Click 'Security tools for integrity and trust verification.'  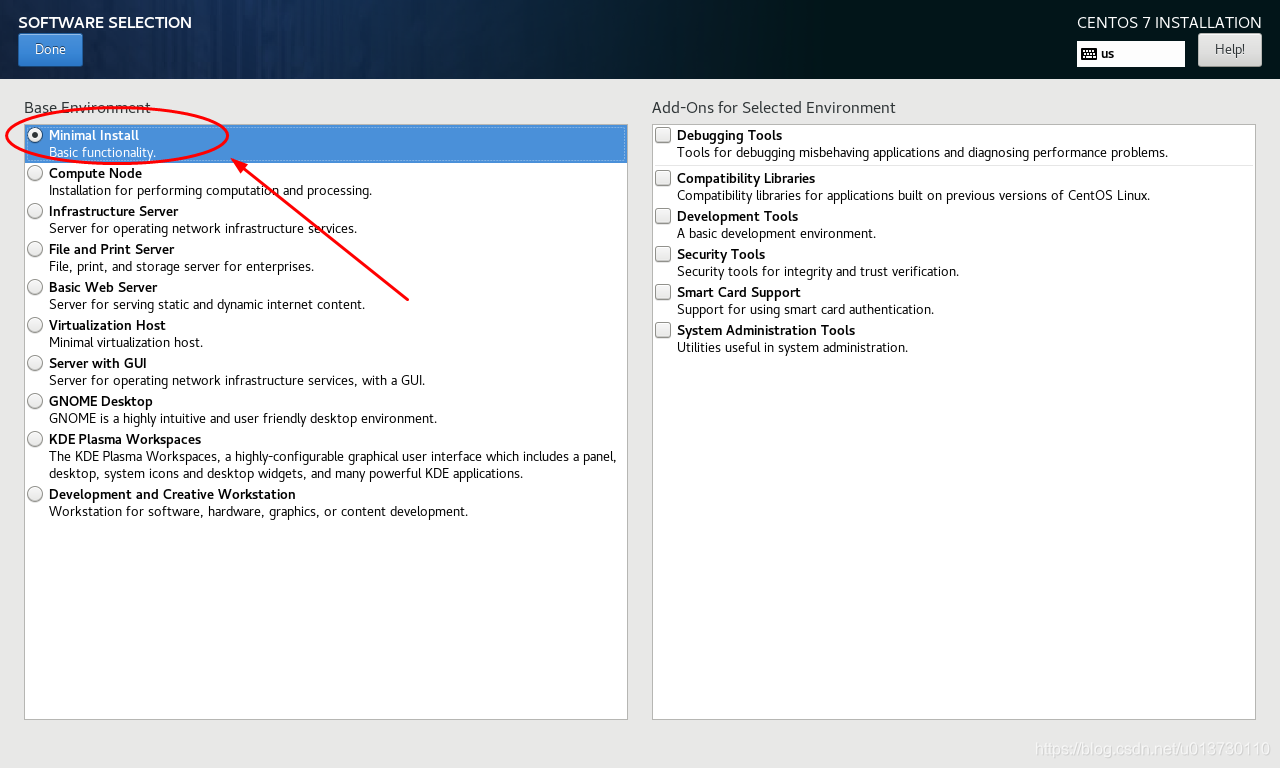coord(818,271)
